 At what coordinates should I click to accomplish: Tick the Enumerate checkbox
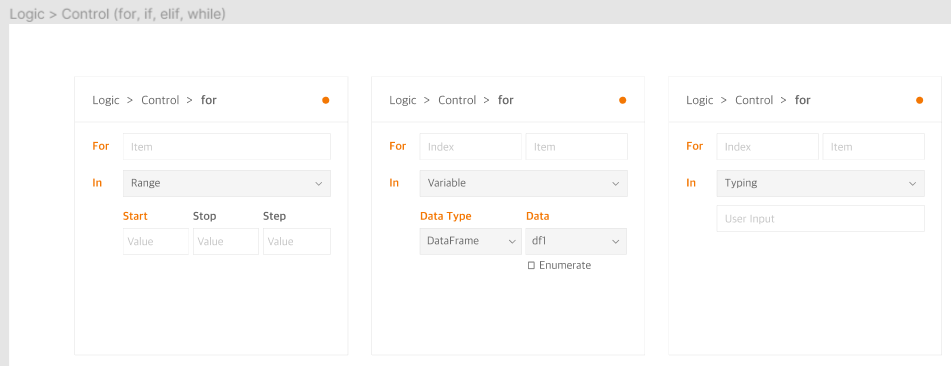531,265
